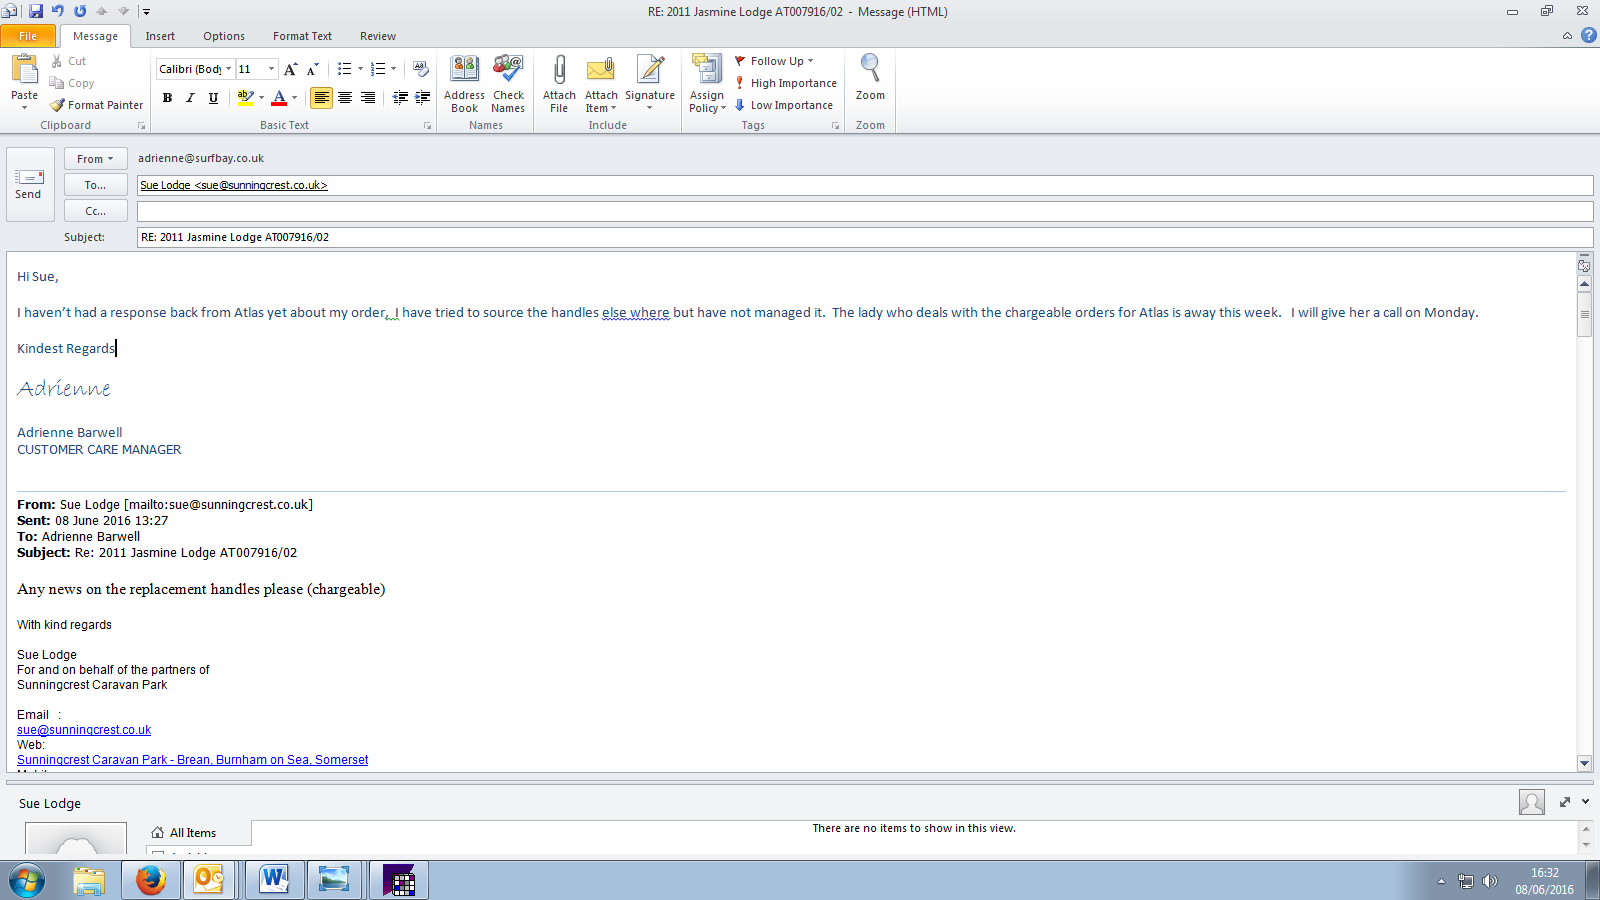Viewport: 1600px width, 900px height.
Task: Click the sue@sunningcrest.co.uk email link
Action: point(84,730)
